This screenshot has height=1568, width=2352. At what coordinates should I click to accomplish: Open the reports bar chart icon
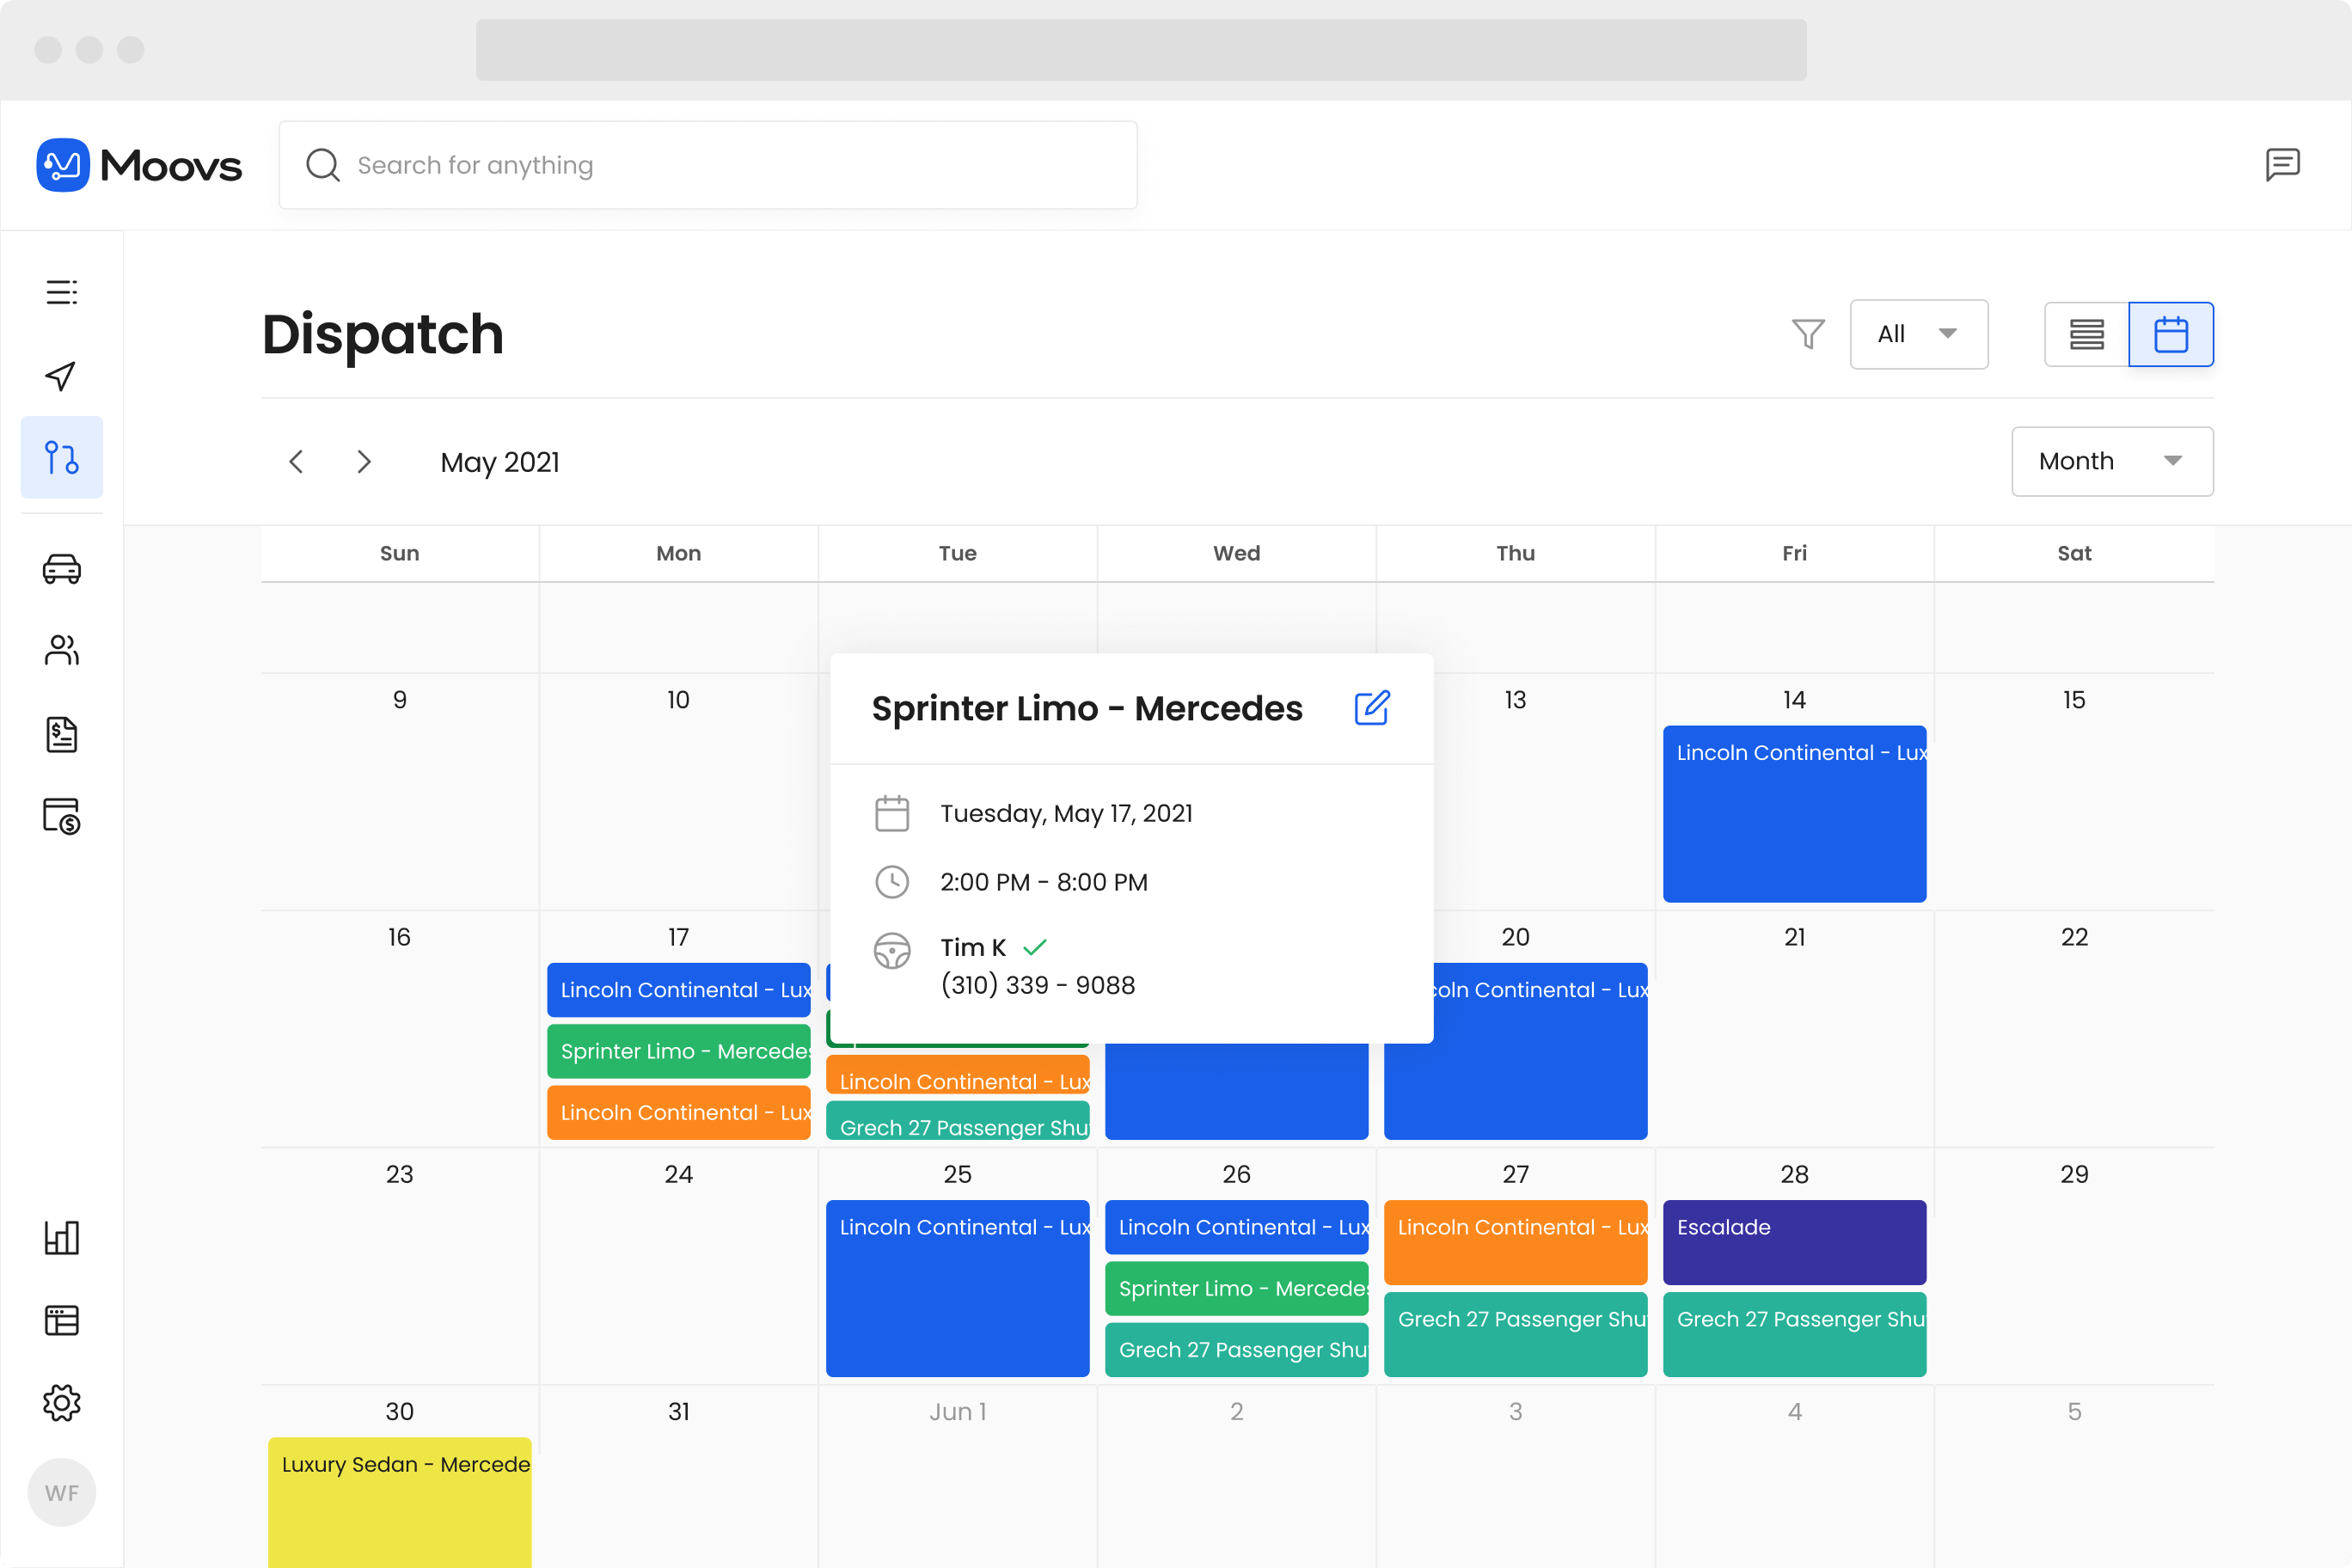(x=61, y=1238)
